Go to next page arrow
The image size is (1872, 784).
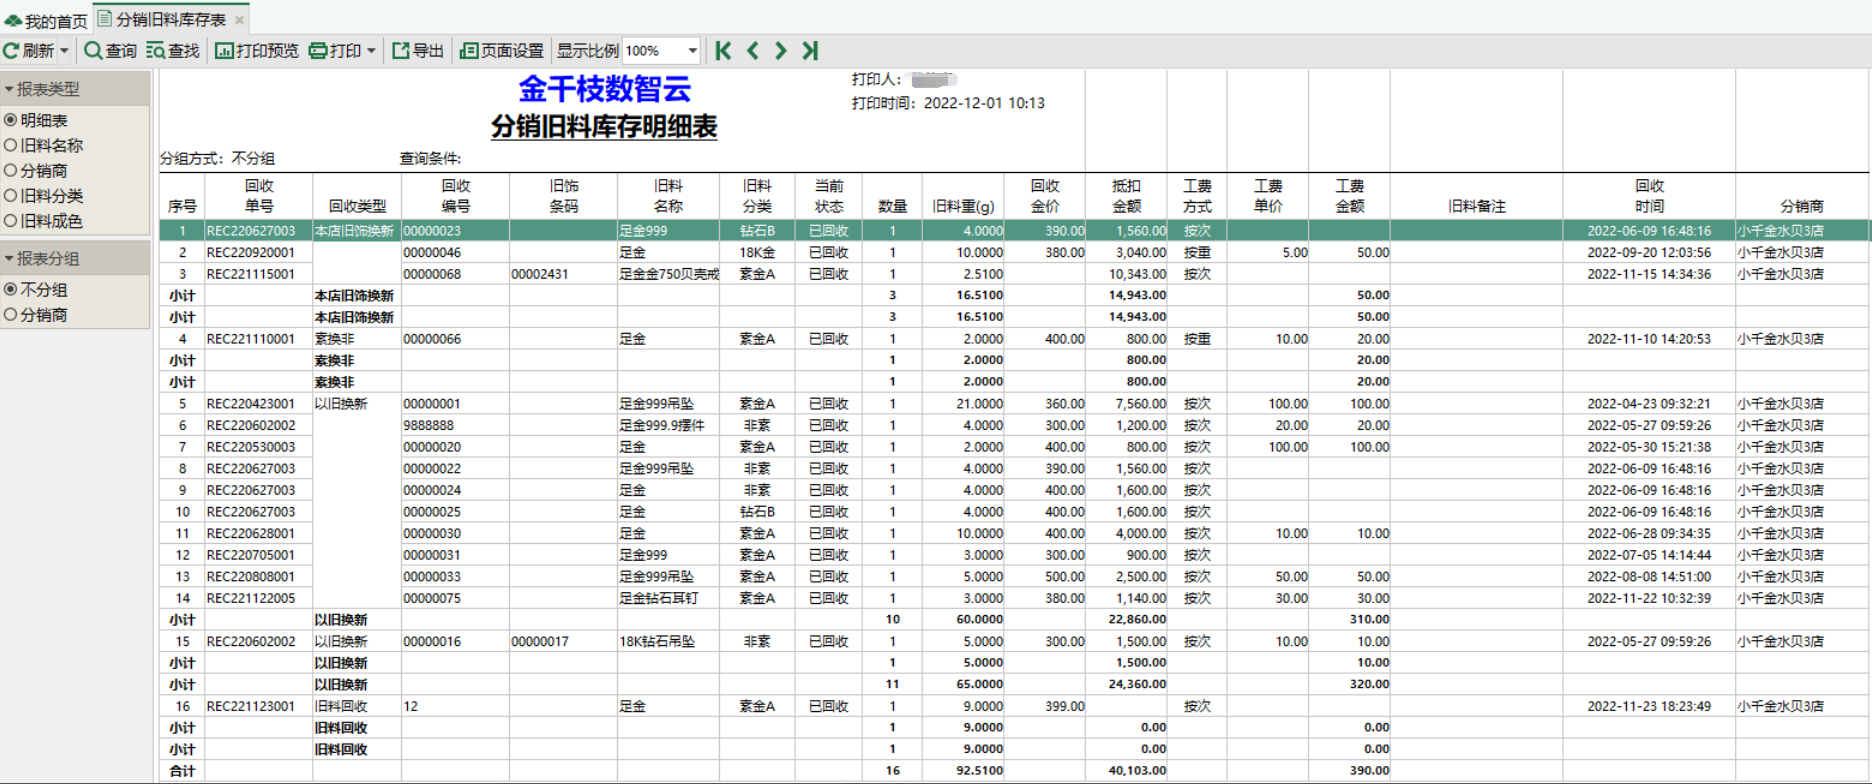781,50
